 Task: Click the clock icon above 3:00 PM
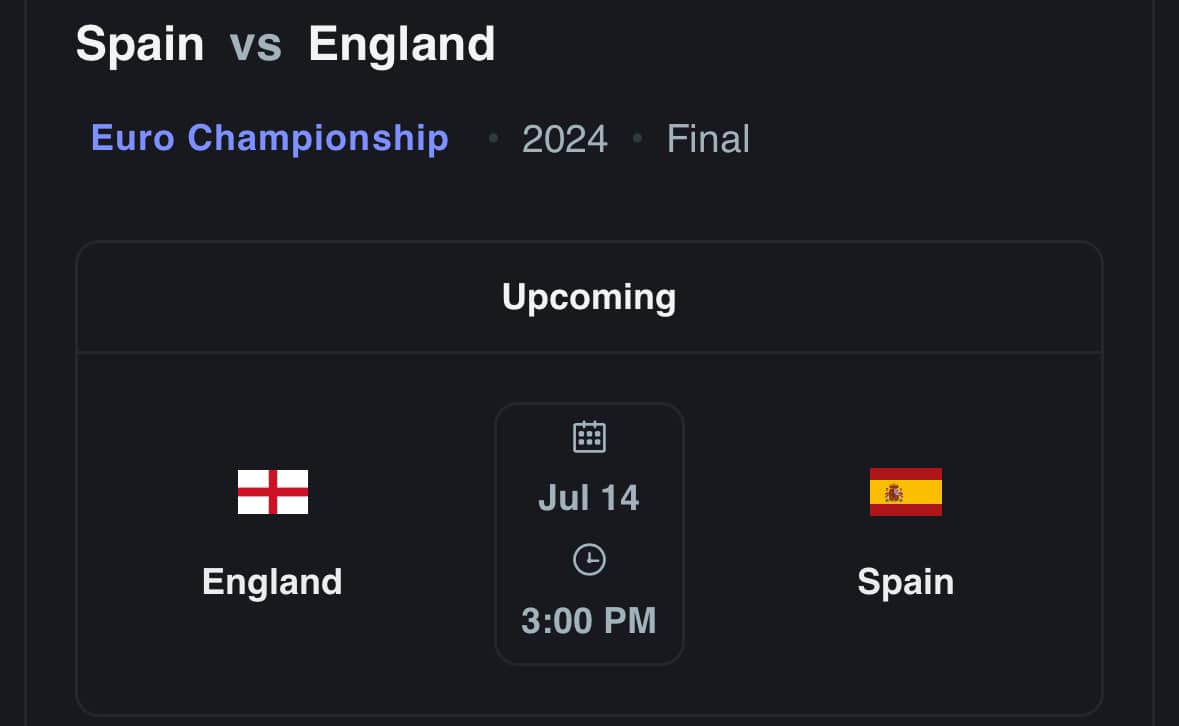click(x=590, y=560)
